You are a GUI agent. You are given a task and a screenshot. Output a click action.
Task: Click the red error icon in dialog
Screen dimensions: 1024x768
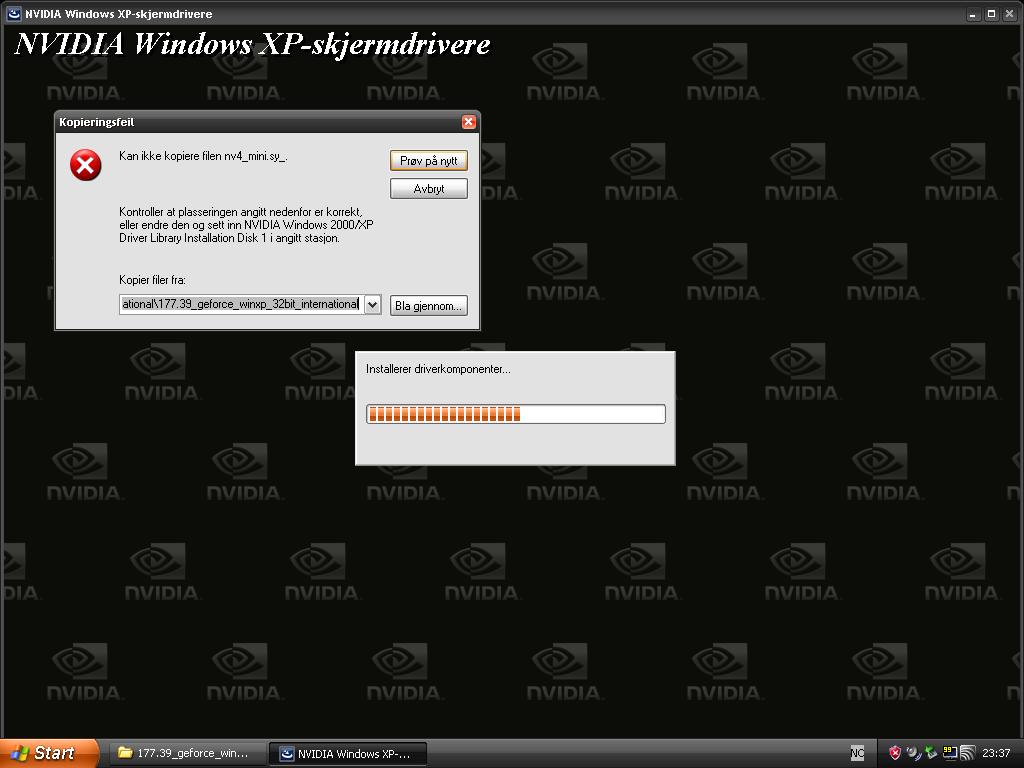click(86, 165)
